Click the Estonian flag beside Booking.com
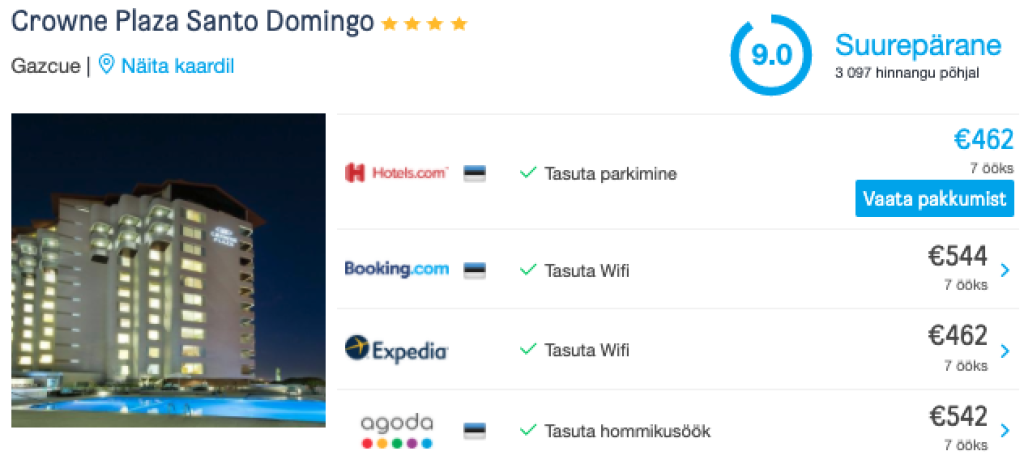 tap(474, 270)
